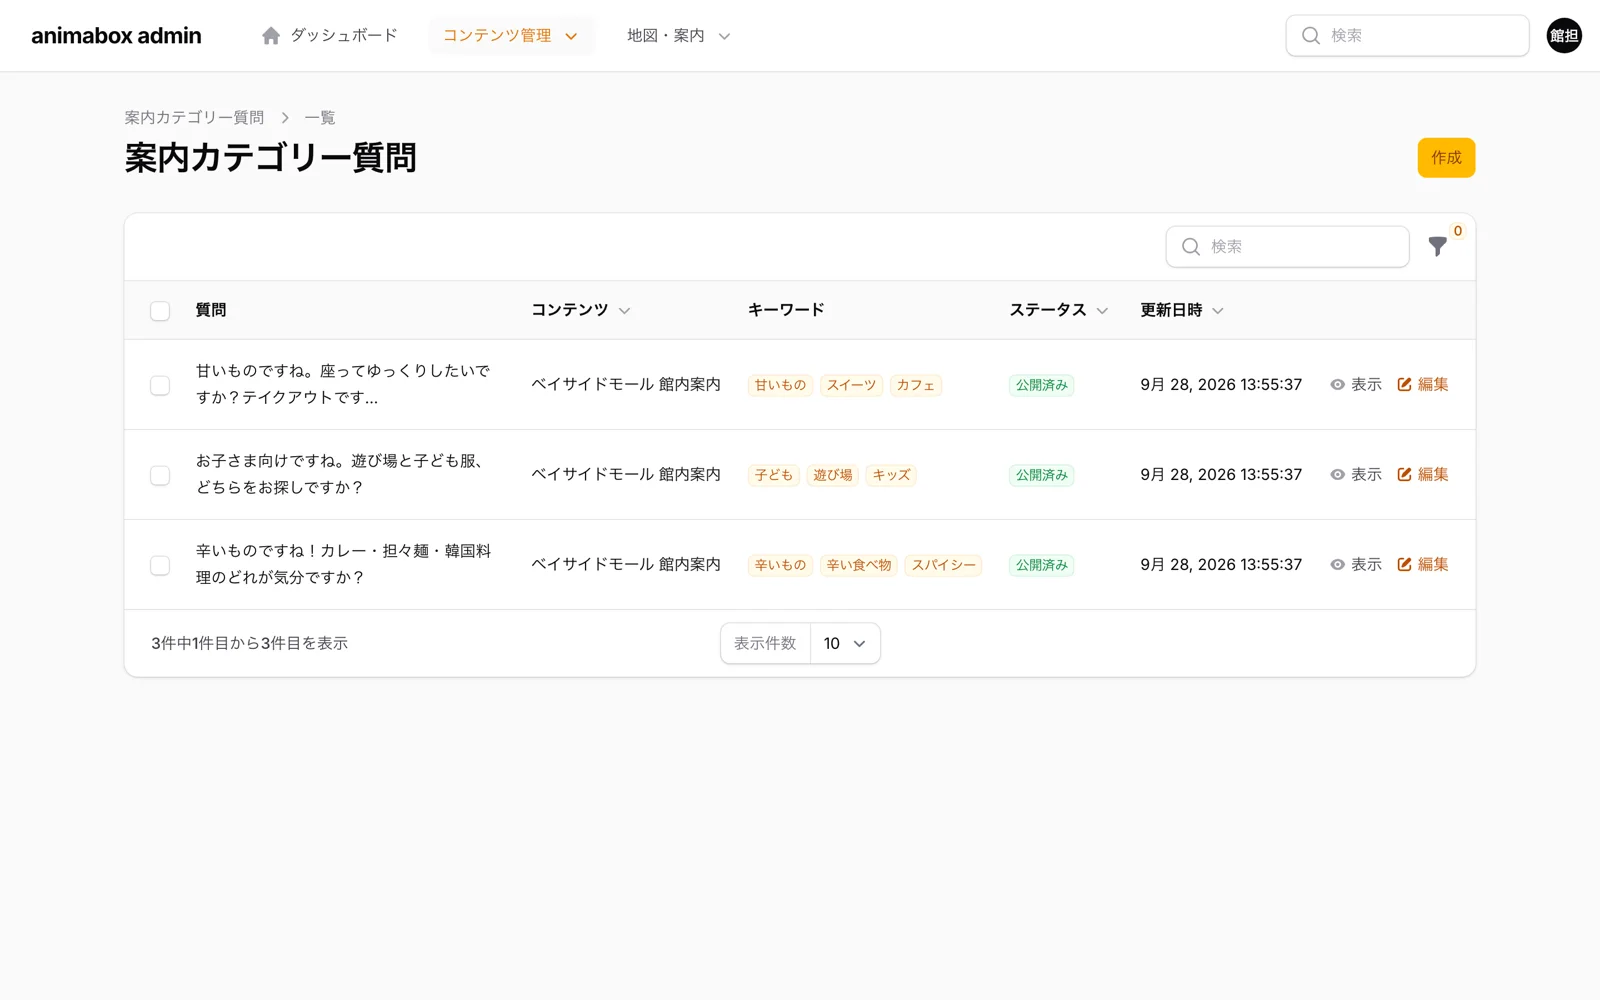Click the 9月 28, 2026 13:55:37 date in the 辛いもの row

1221,565
